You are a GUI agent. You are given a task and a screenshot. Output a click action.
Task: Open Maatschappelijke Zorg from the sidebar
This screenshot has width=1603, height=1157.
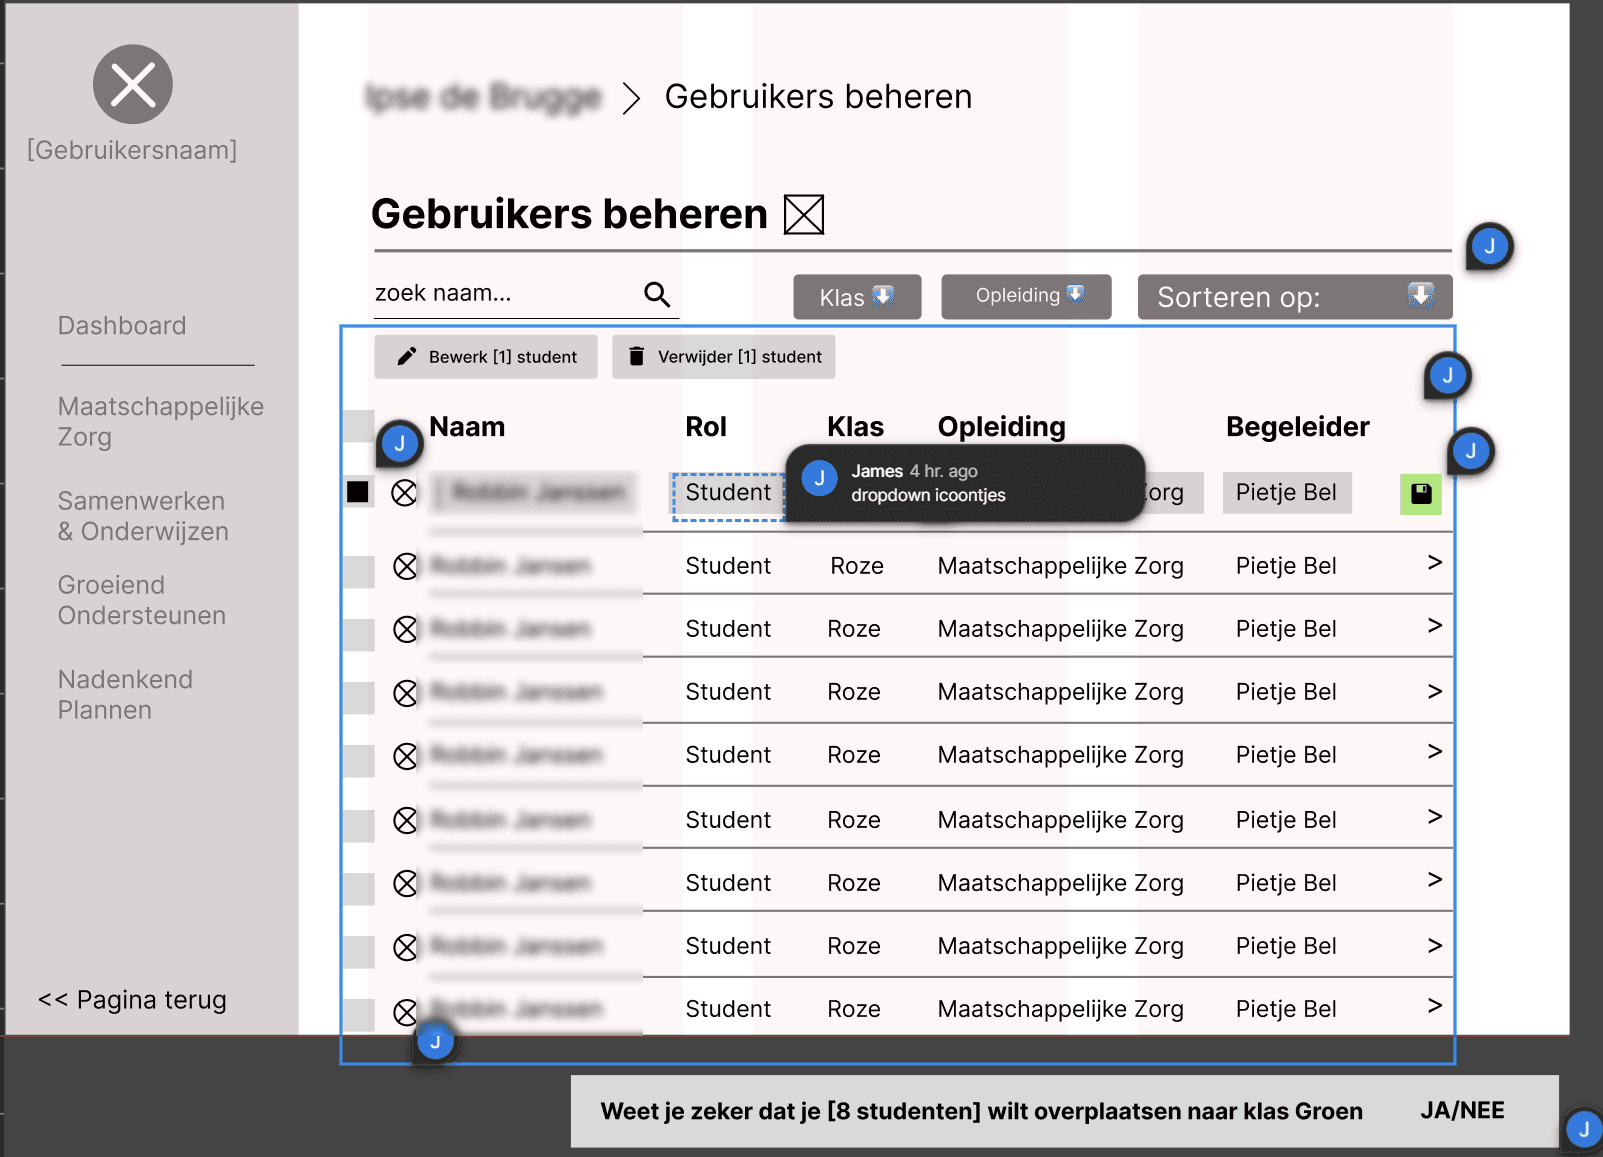(x=160, y=421)
